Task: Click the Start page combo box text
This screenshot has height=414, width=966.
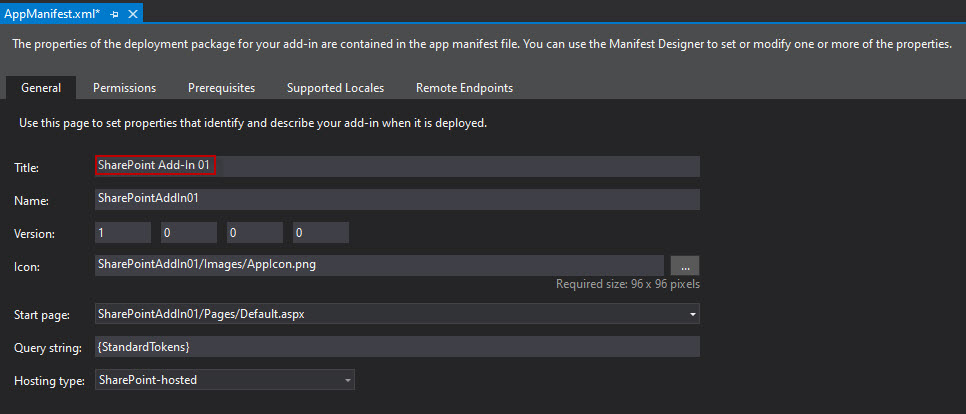Action: (201, 314)
